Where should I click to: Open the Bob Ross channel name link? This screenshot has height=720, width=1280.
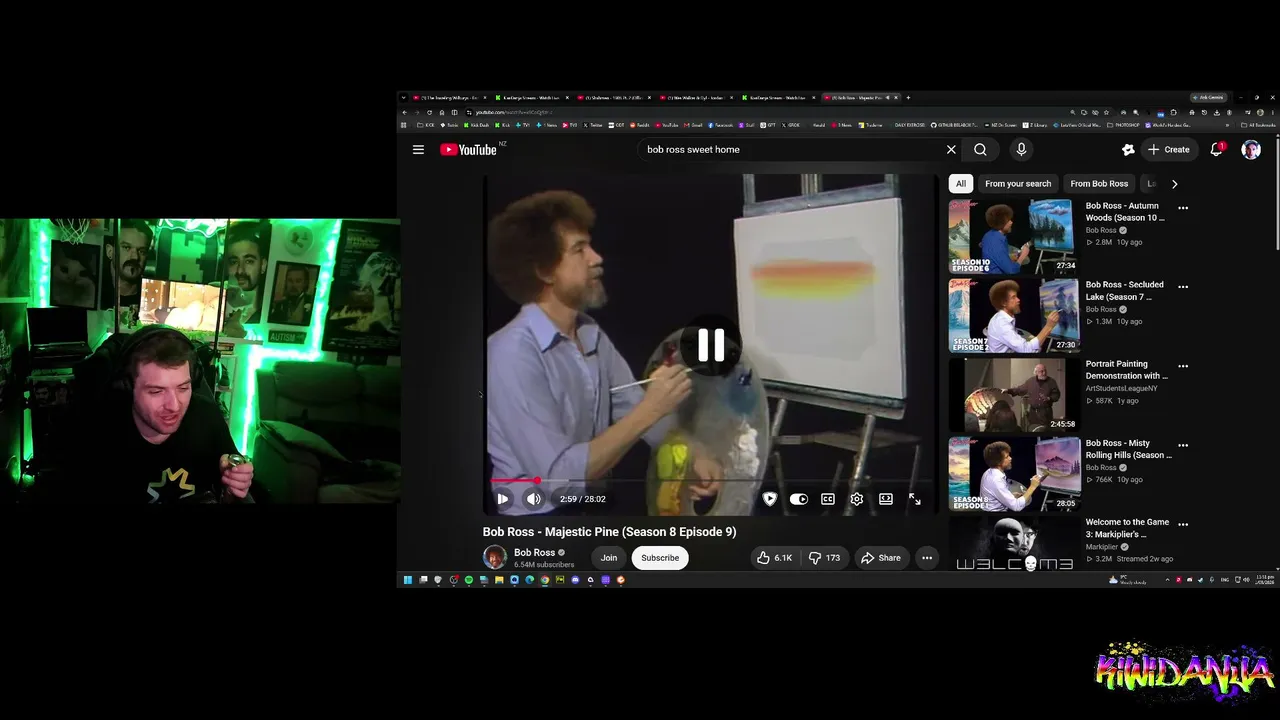click(x=534, y=553)
